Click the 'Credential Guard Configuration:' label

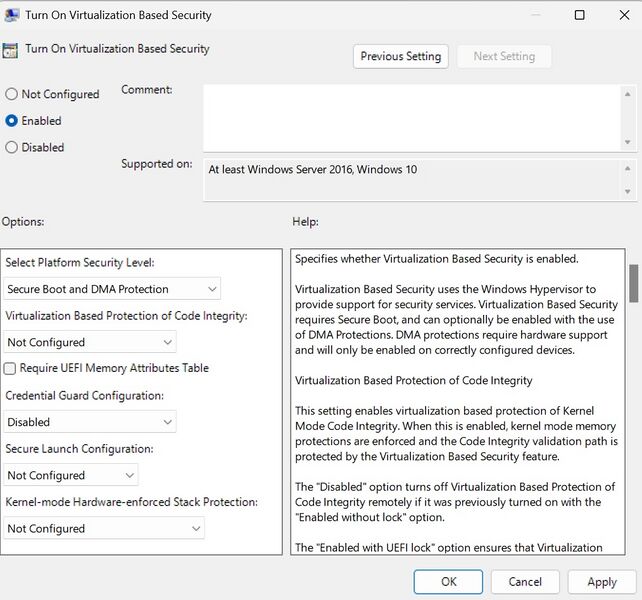click(x=84, y=396)
